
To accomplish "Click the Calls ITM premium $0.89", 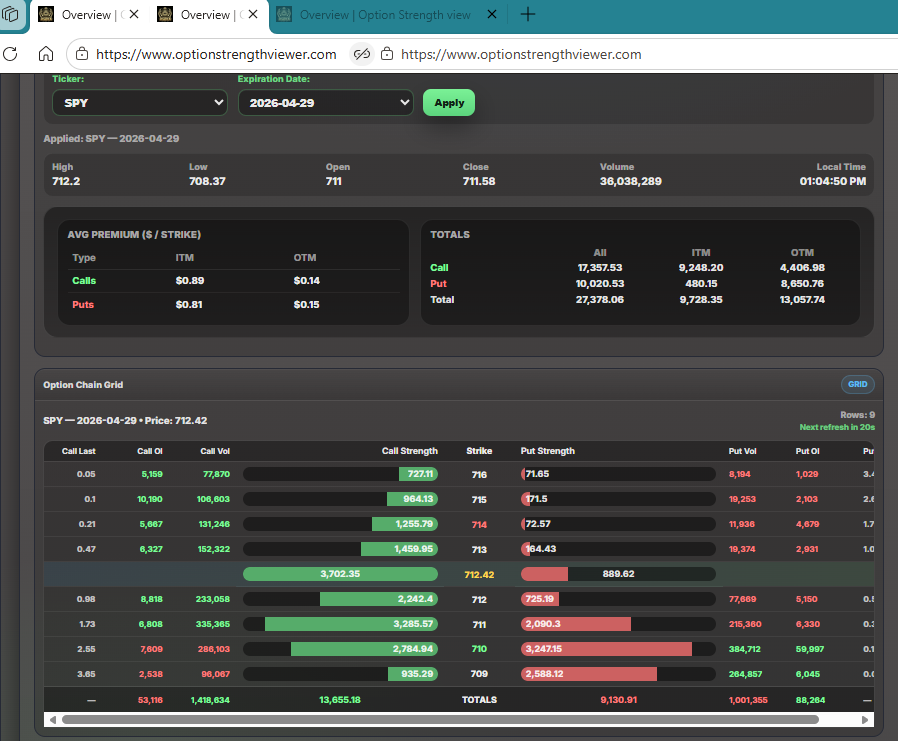I will [x=190, y=281].
